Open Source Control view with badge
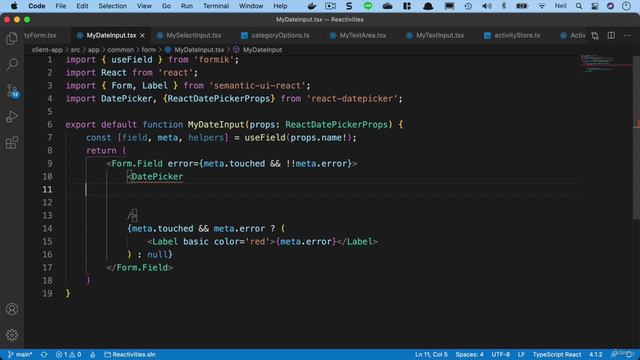The height and width of the screenshot is (360, 640). (x=12, y=91)
